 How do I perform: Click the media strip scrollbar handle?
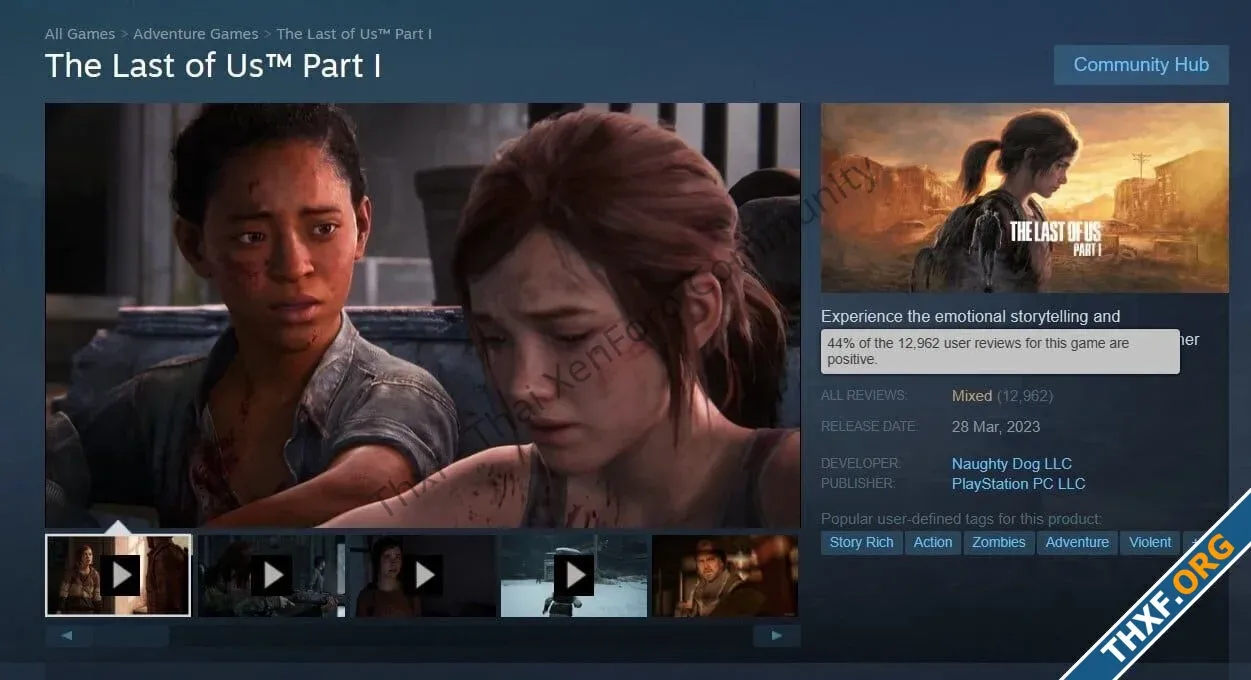tap(130, 635)
